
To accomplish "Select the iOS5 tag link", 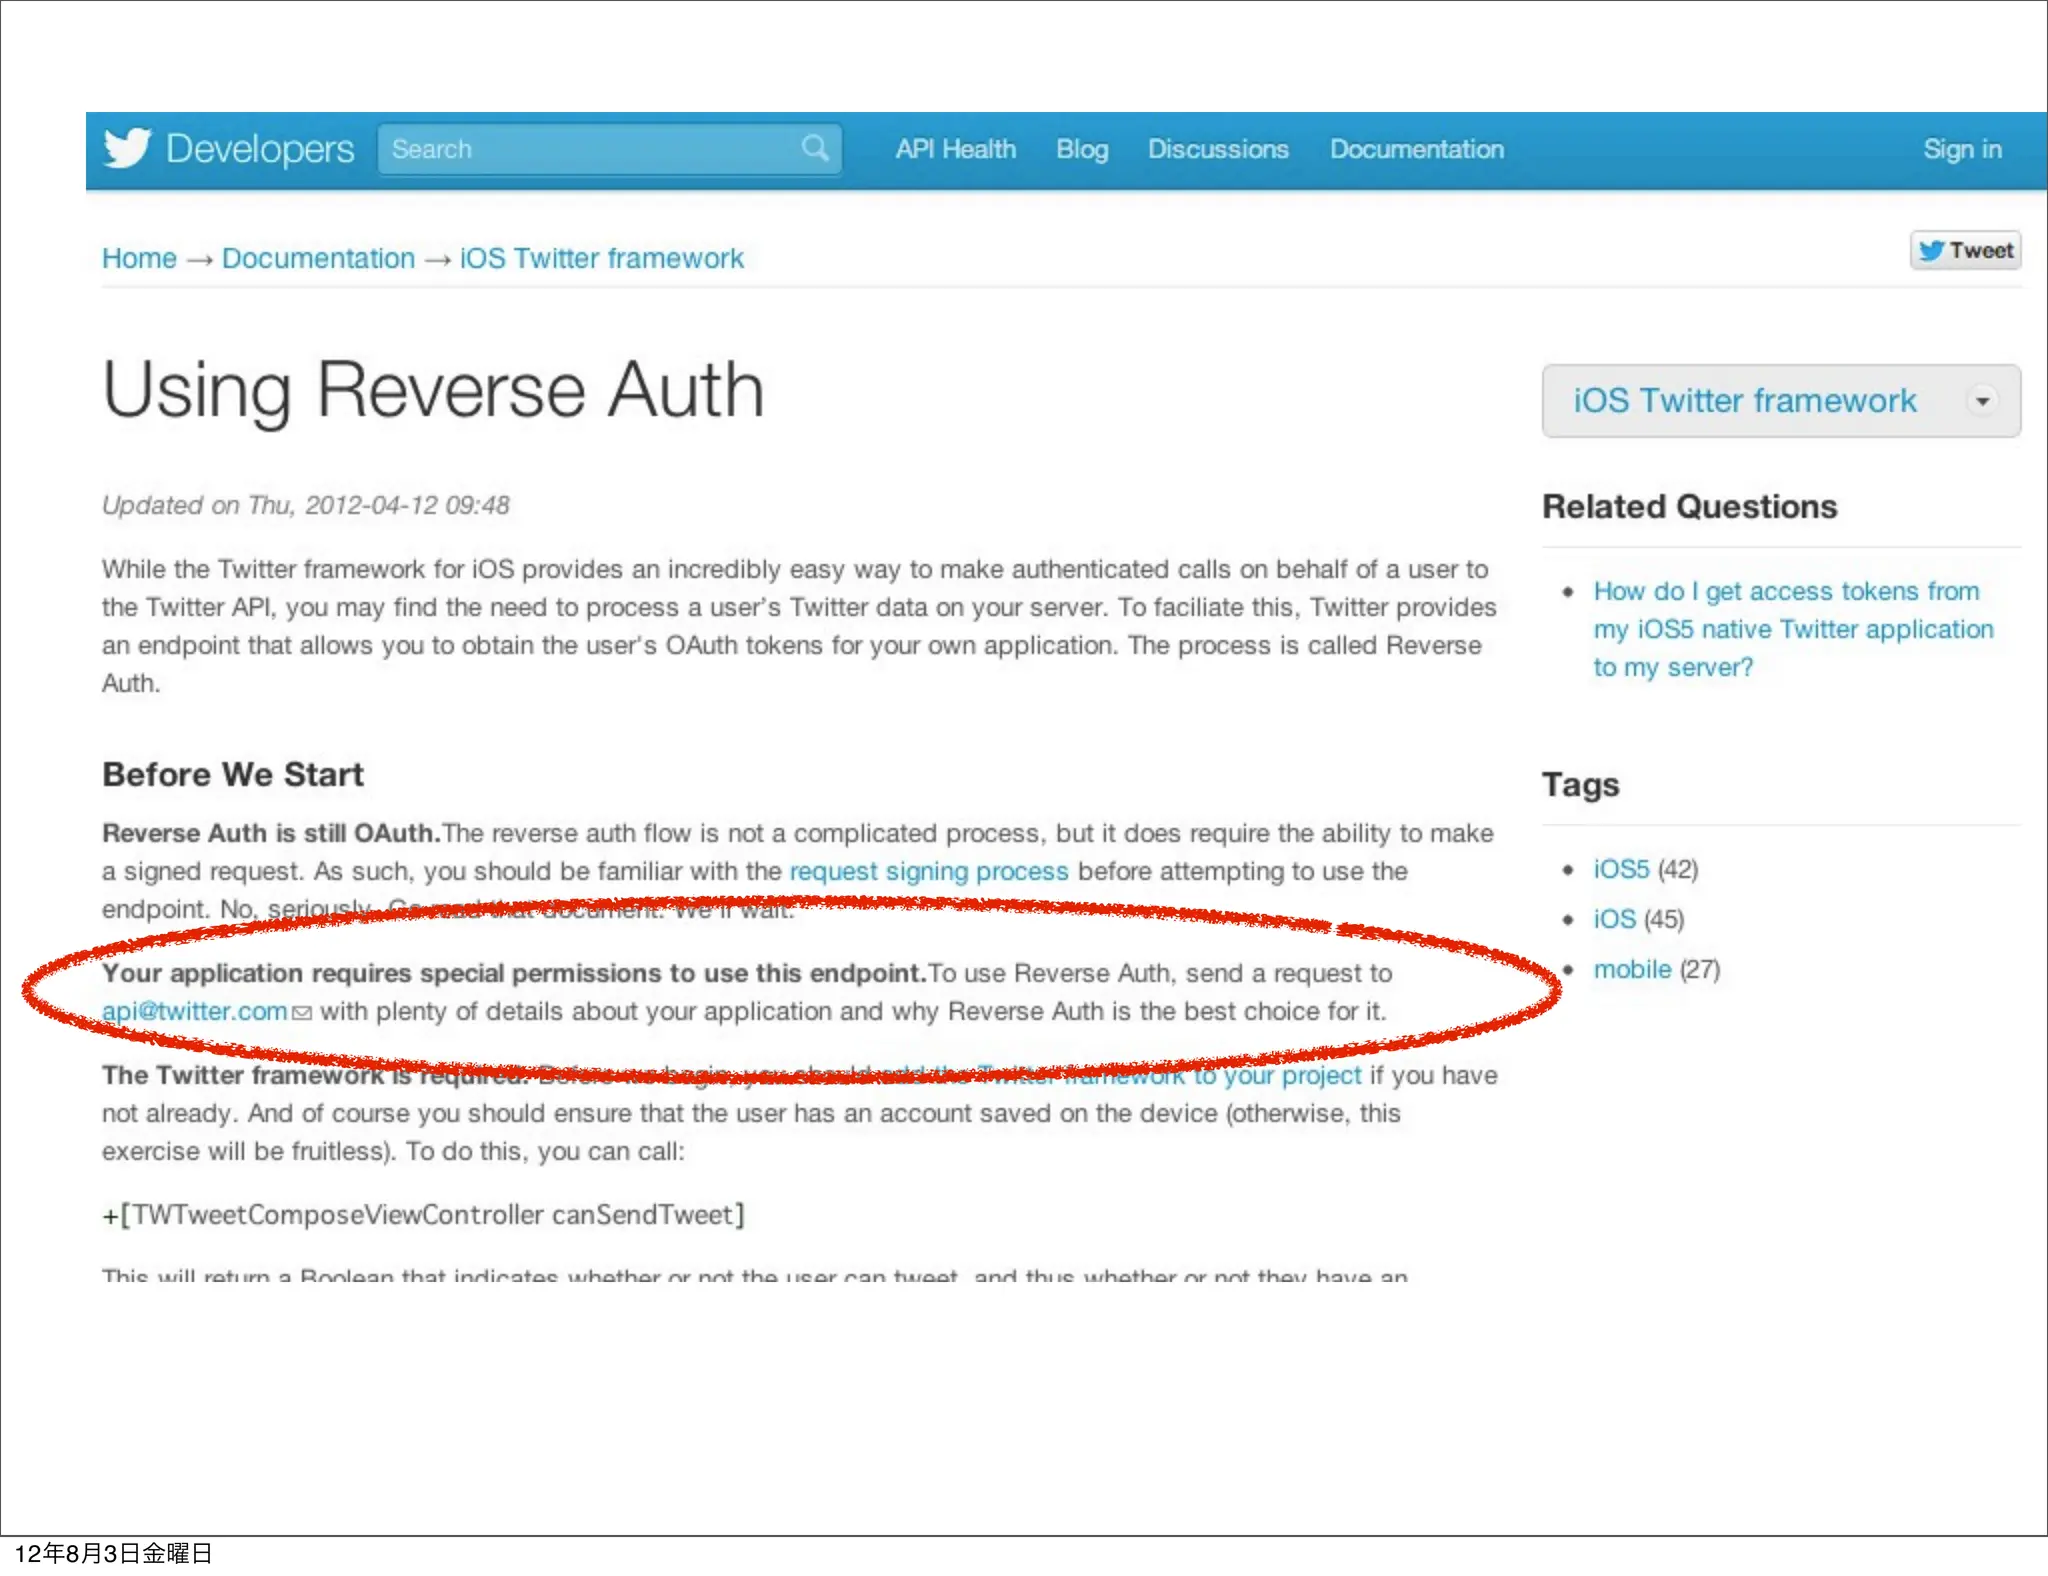I will click(1620, 869).
